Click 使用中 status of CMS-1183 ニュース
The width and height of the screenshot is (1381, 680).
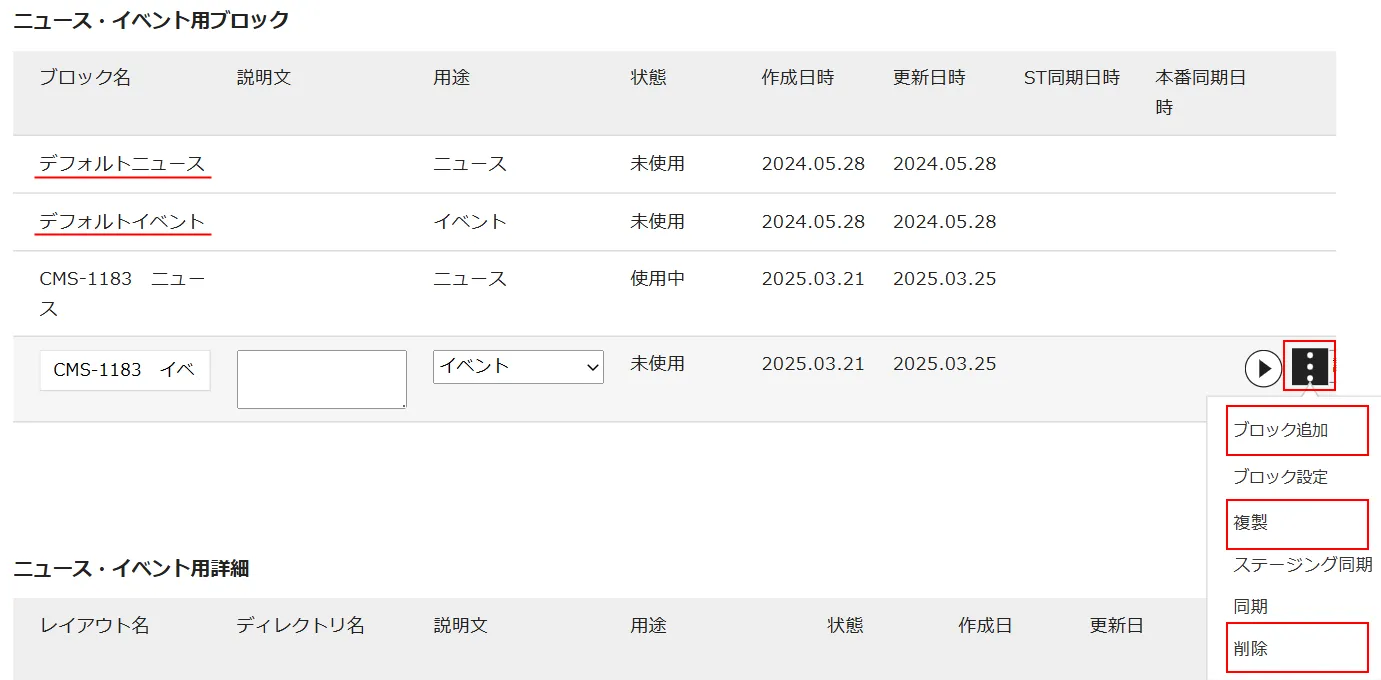point(657,279)
